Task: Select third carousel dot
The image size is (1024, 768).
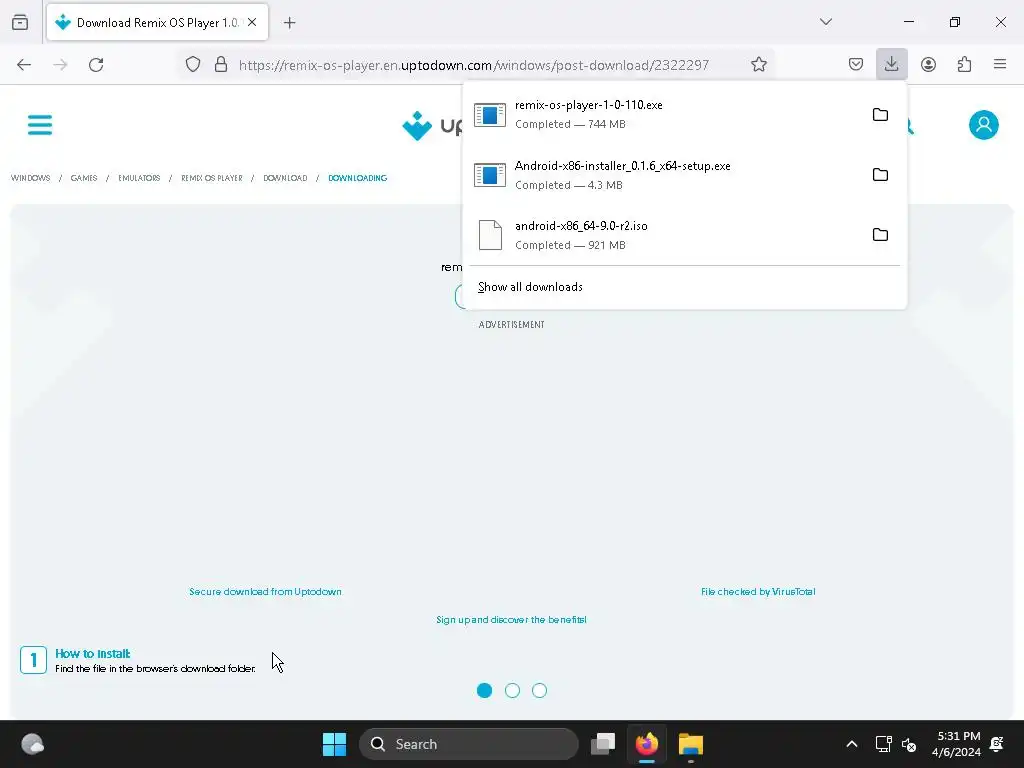Action: pos(539,690)
